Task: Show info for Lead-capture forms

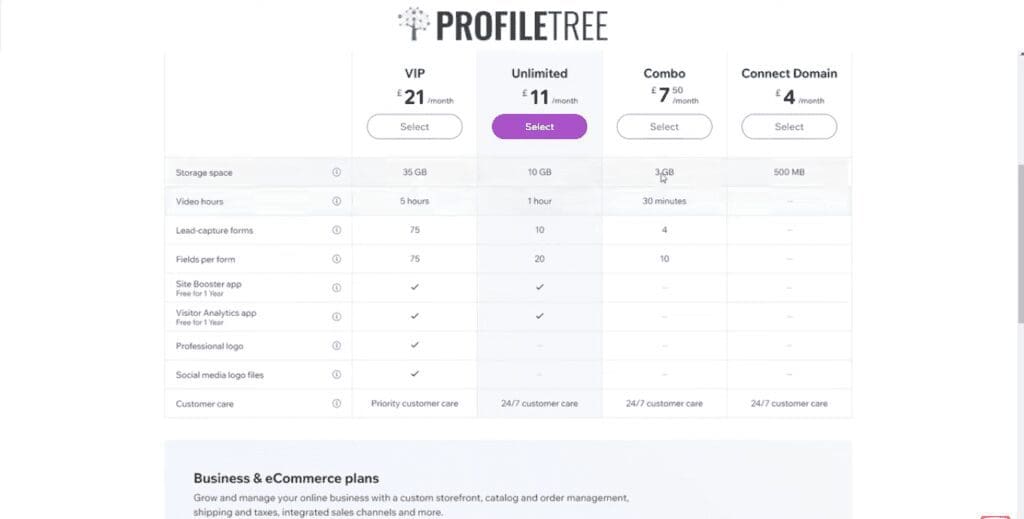Action: (336, 230)
